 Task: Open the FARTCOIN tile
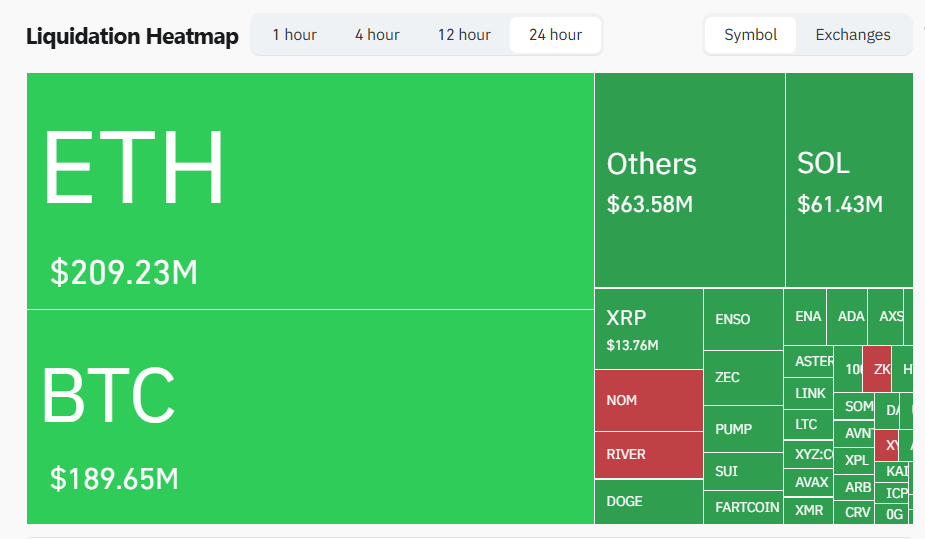(746, 507)
